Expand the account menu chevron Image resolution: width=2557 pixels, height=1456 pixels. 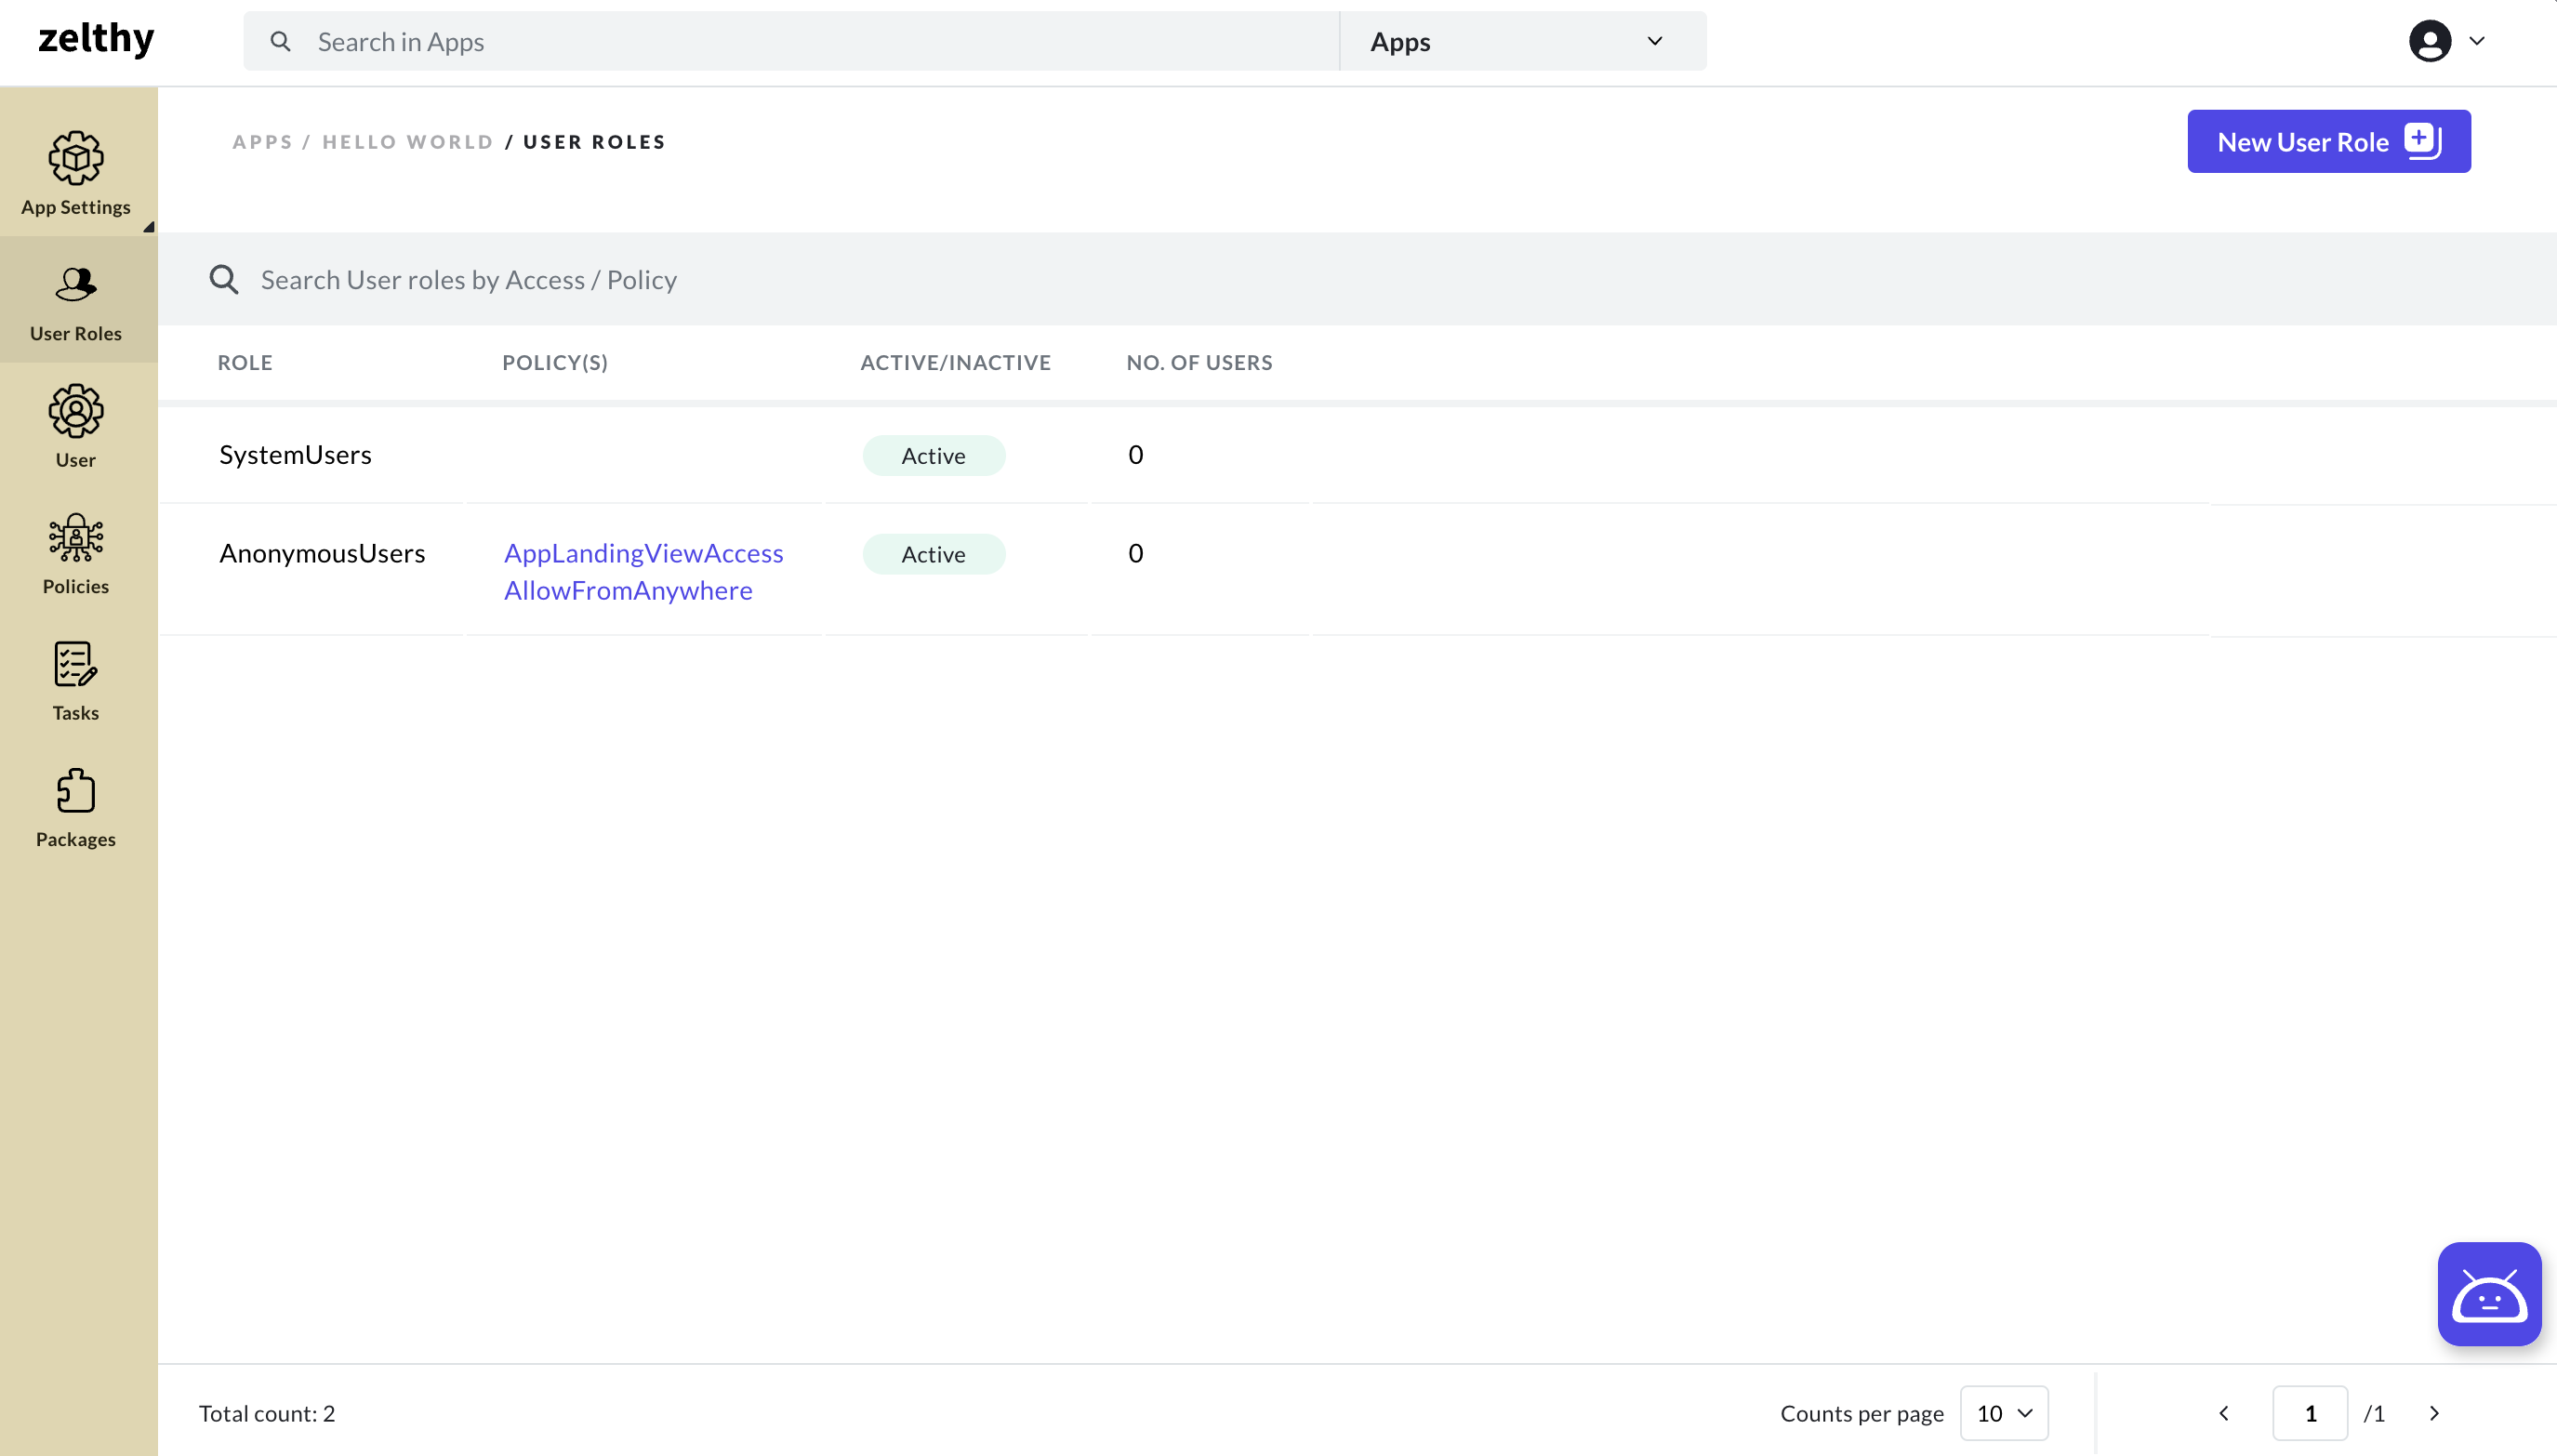[2476, 39]
